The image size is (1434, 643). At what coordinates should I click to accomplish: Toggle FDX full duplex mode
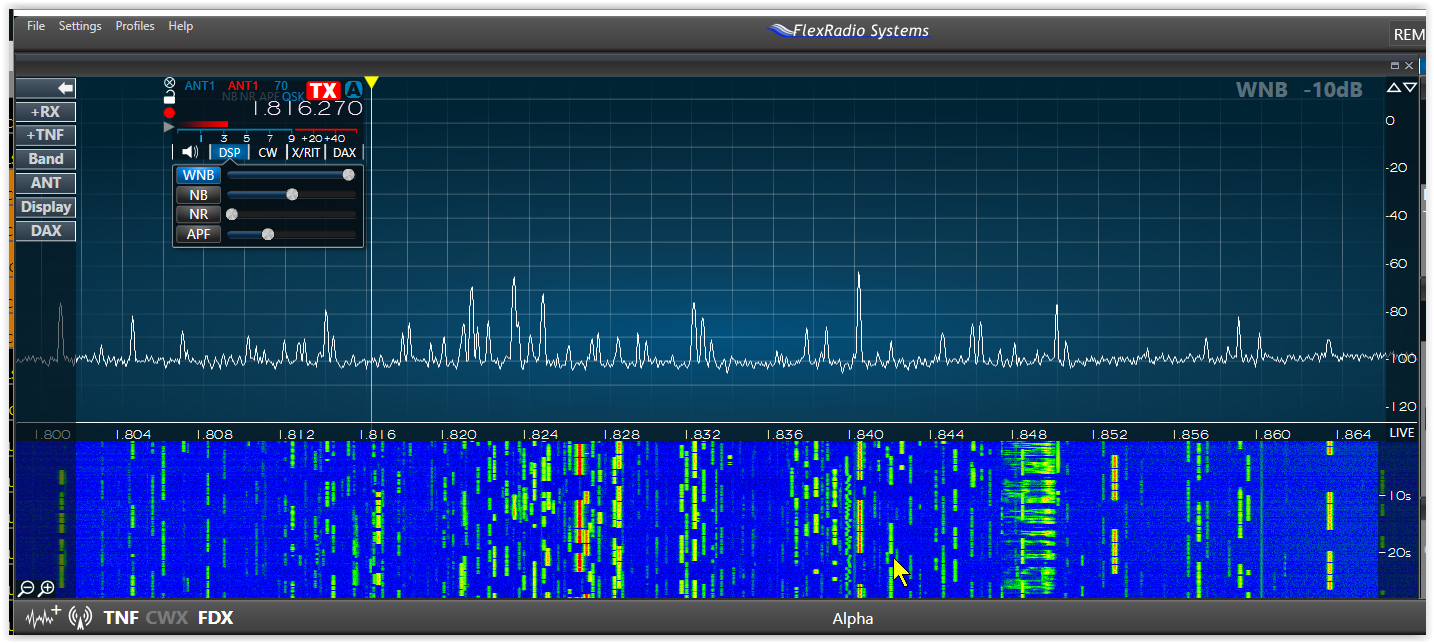coord(215,618)
